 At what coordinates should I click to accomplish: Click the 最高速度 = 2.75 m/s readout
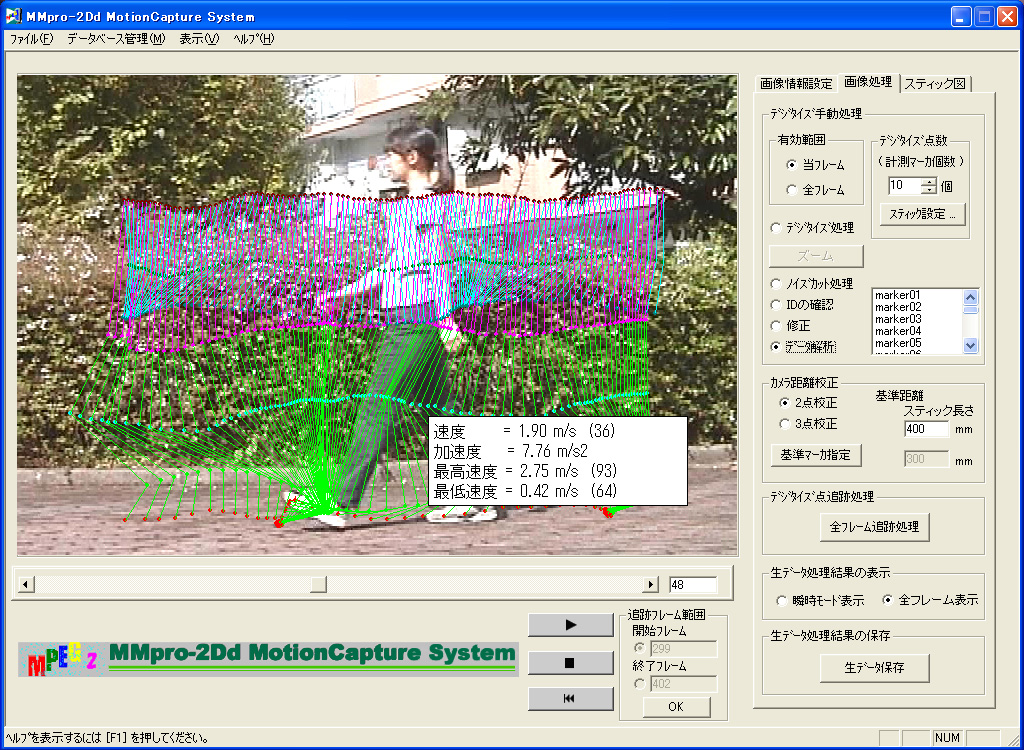click(x=525, y=471)
